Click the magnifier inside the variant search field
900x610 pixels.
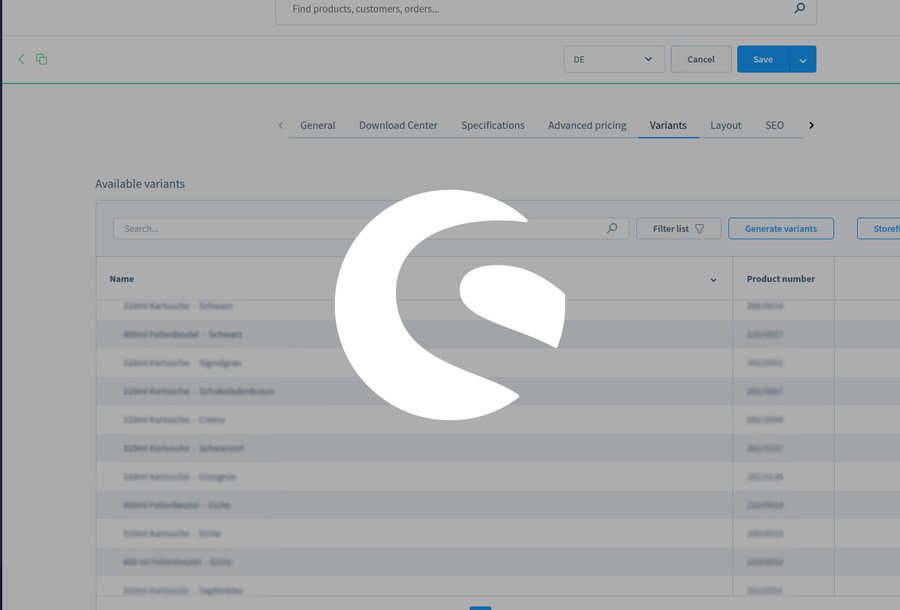pos(611,228)
